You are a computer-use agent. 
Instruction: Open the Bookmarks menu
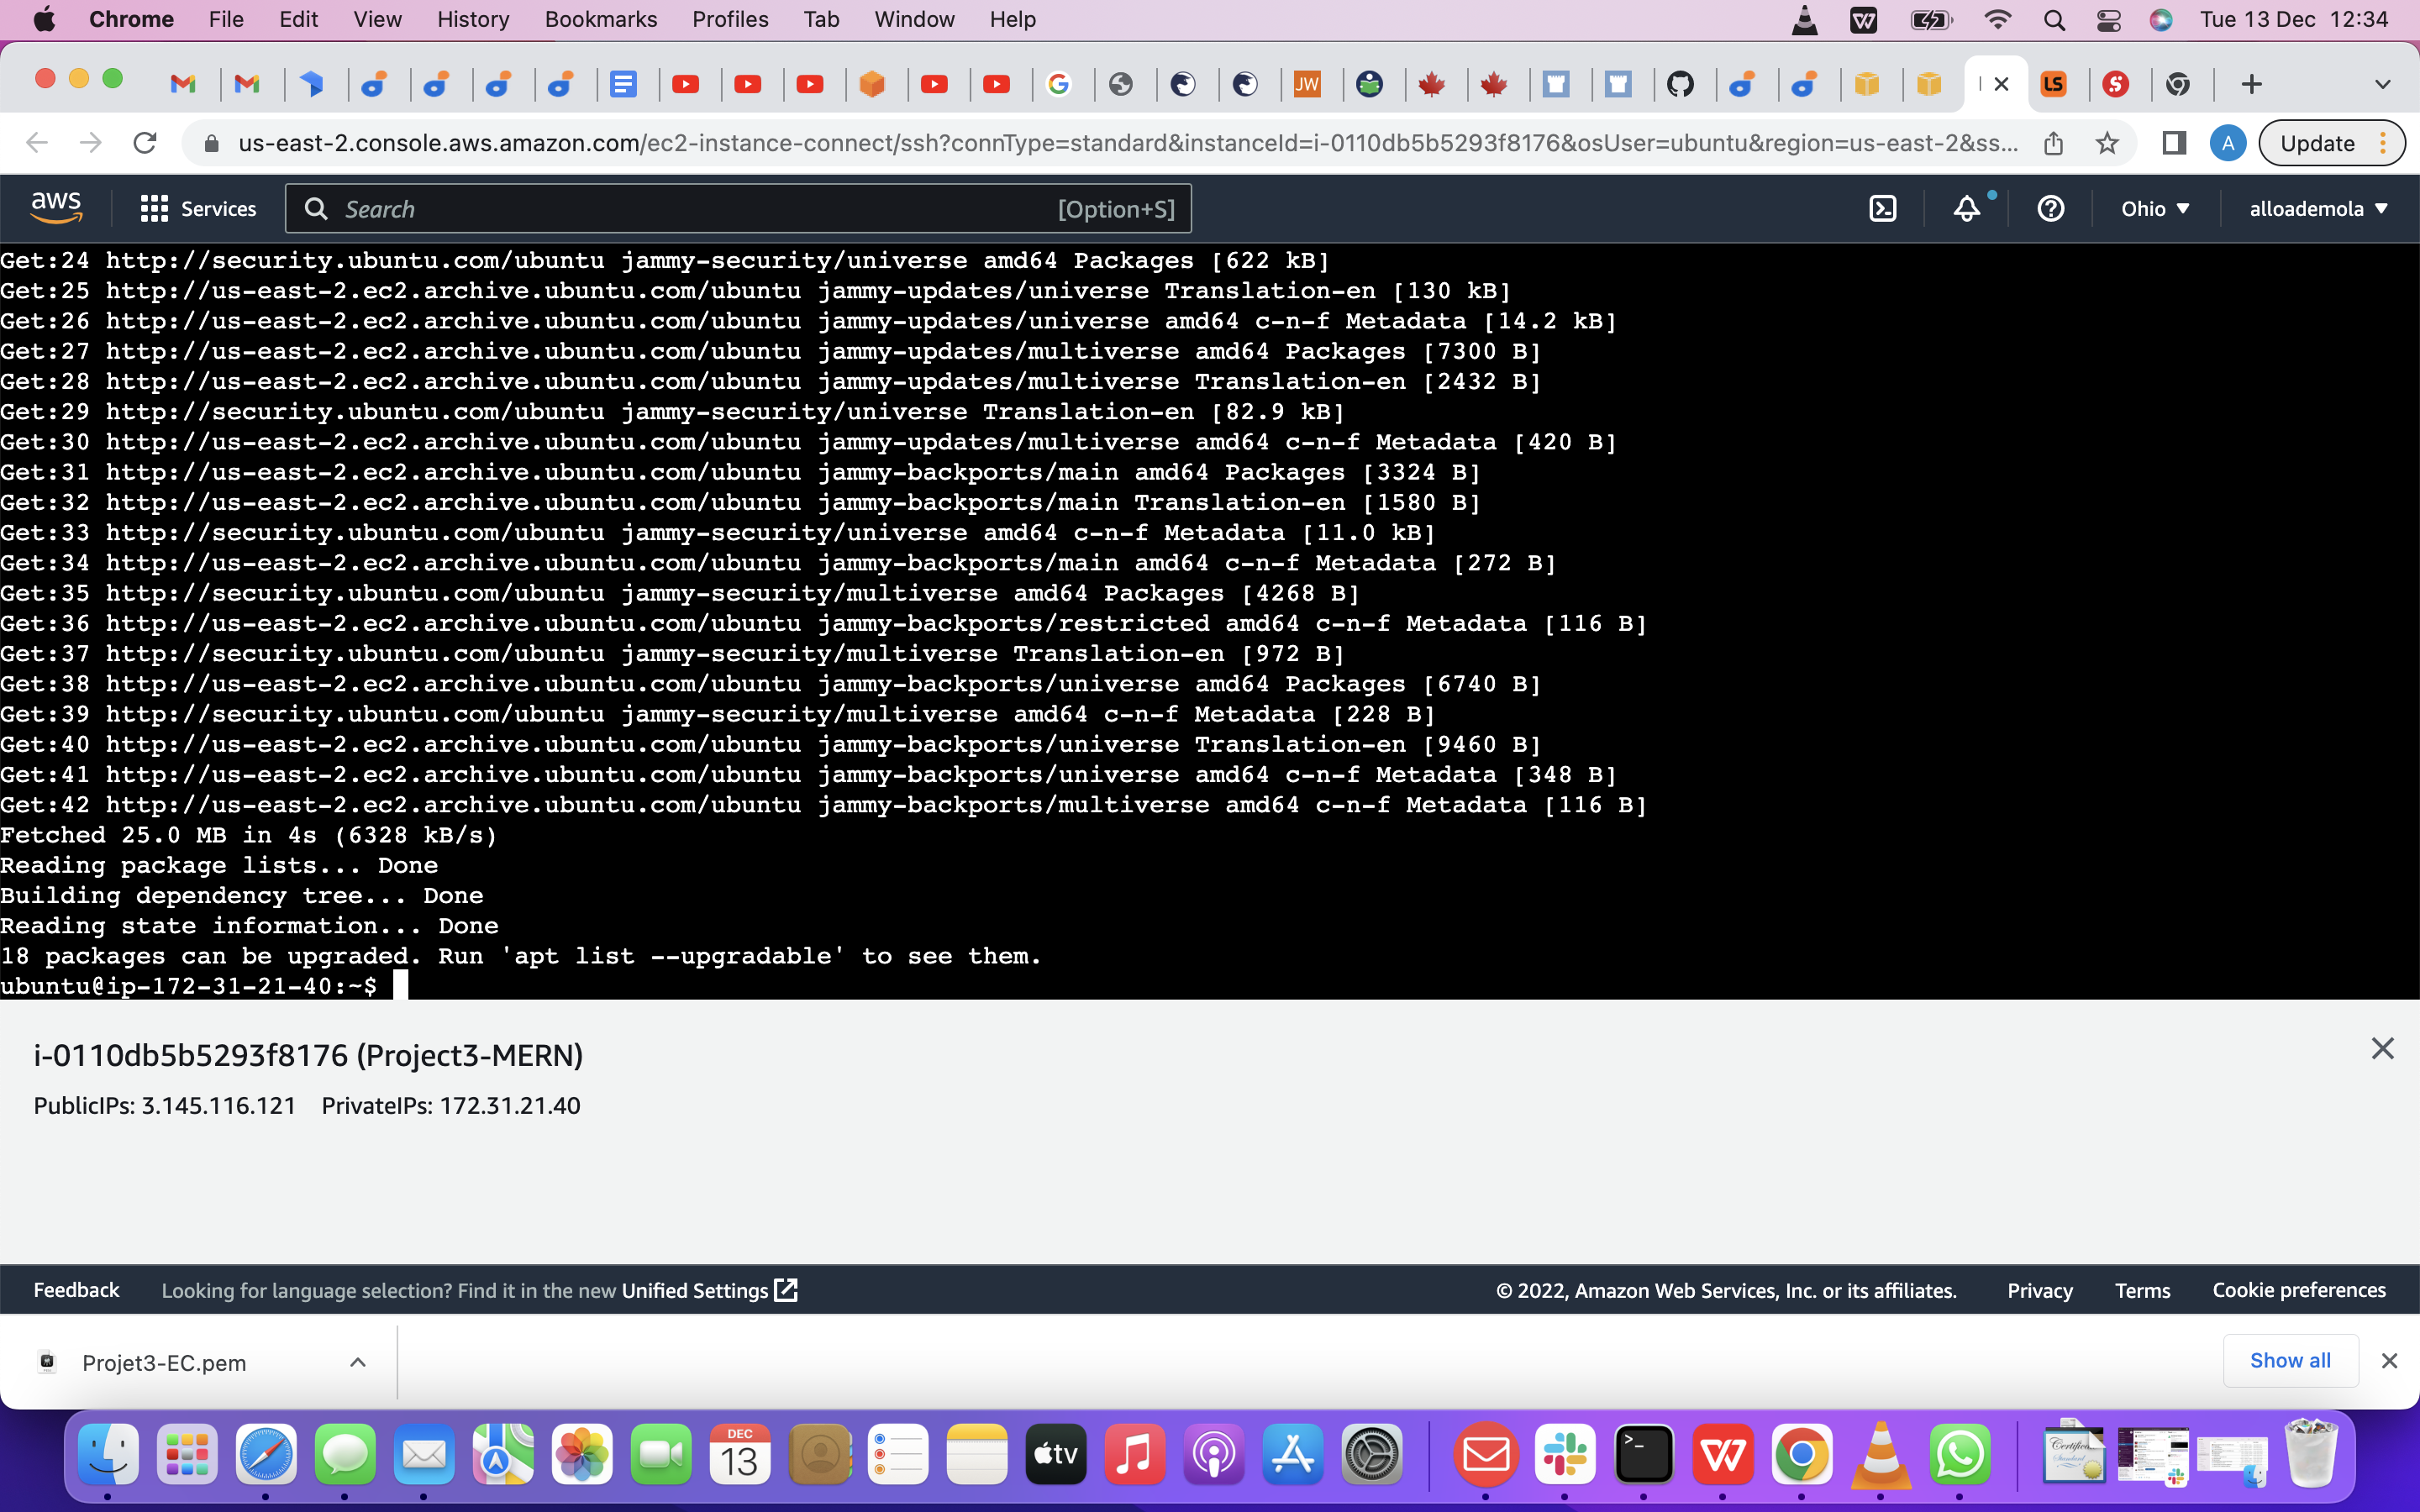coord(600,19)
